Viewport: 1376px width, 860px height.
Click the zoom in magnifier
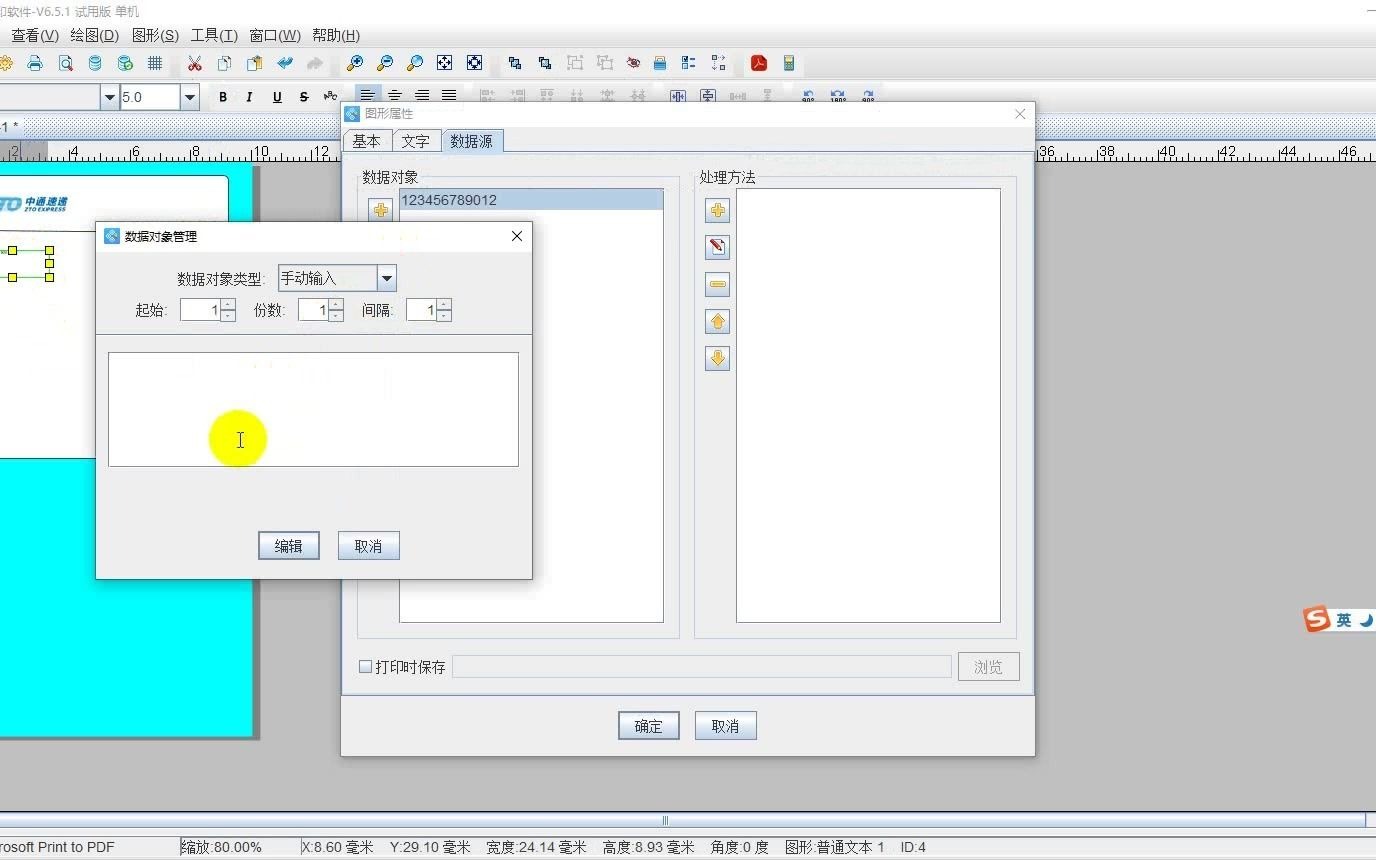pyautogui.click(x=355, y=63)
